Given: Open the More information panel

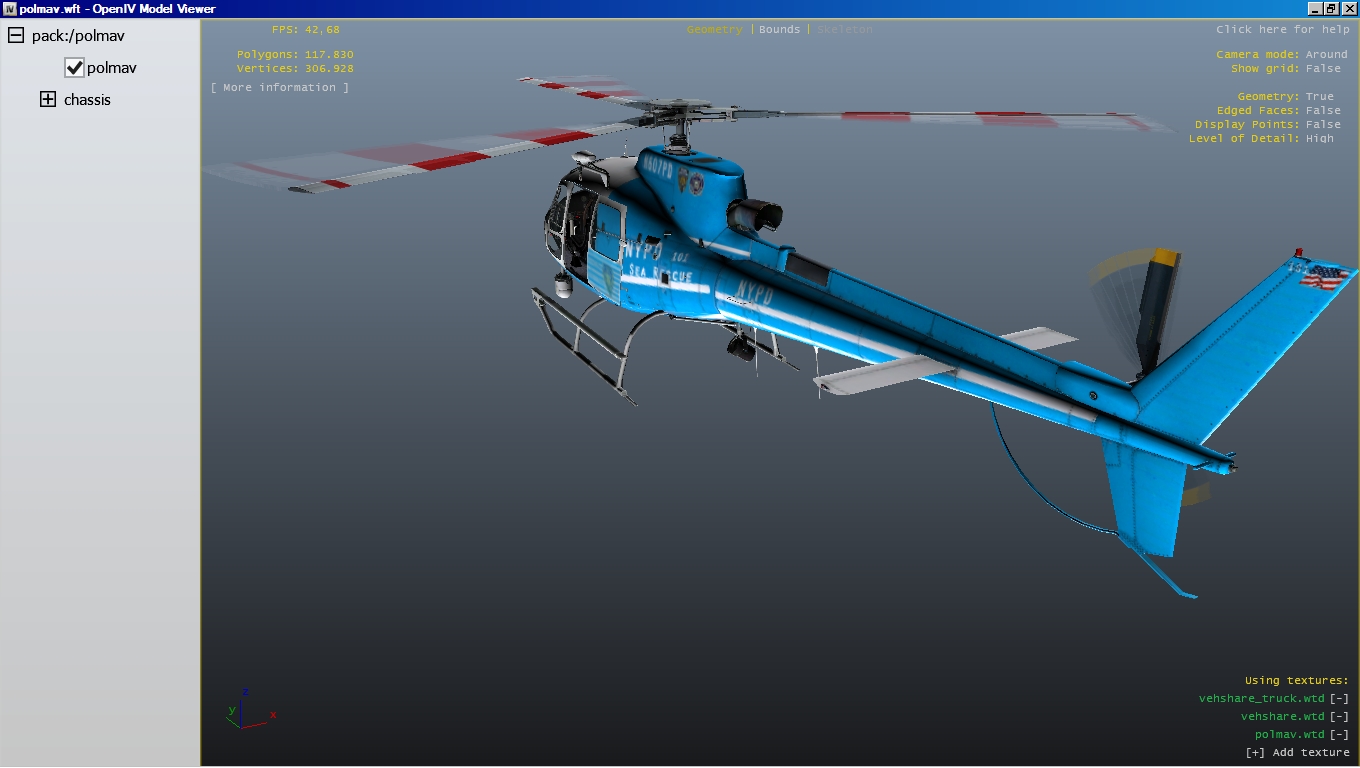Looking at the screenshot, I should 280,88.
